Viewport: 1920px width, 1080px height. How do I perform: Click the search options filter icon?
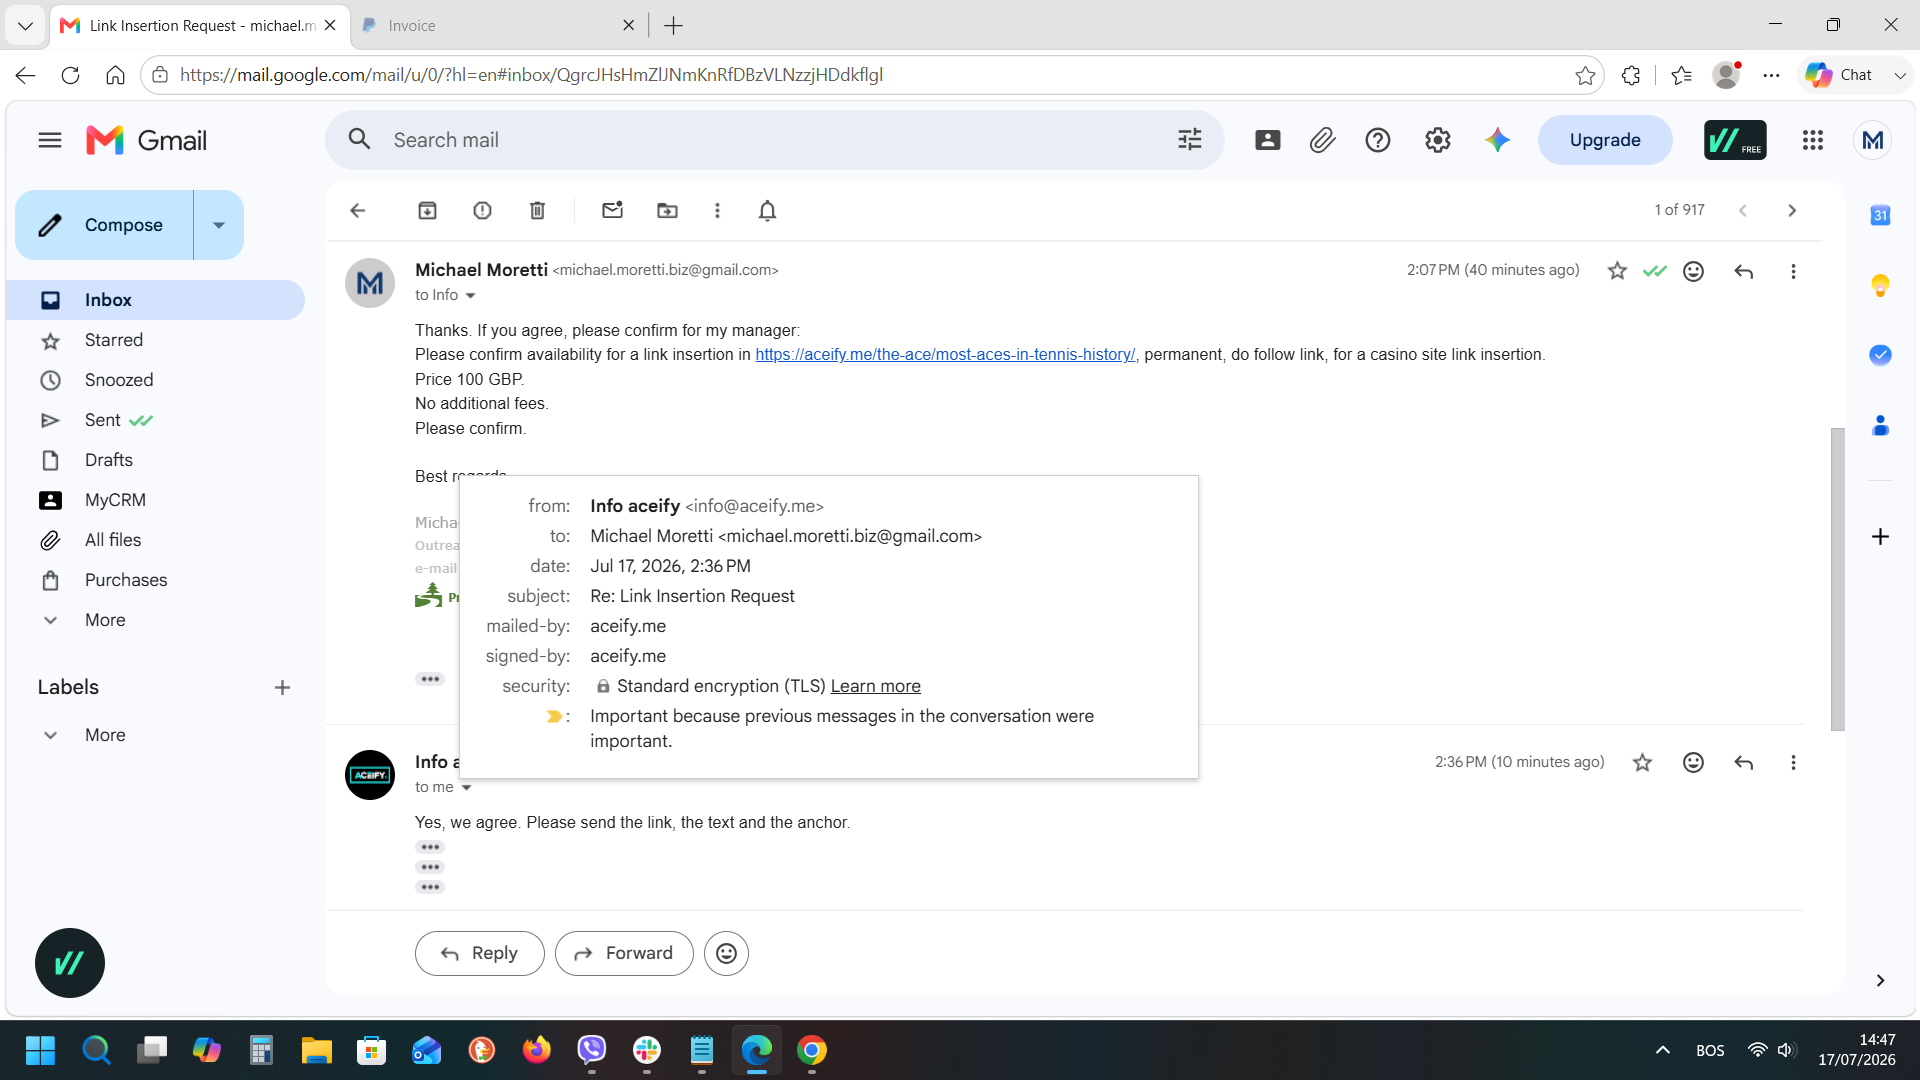pyautogui.click(x=1190, y=140)
